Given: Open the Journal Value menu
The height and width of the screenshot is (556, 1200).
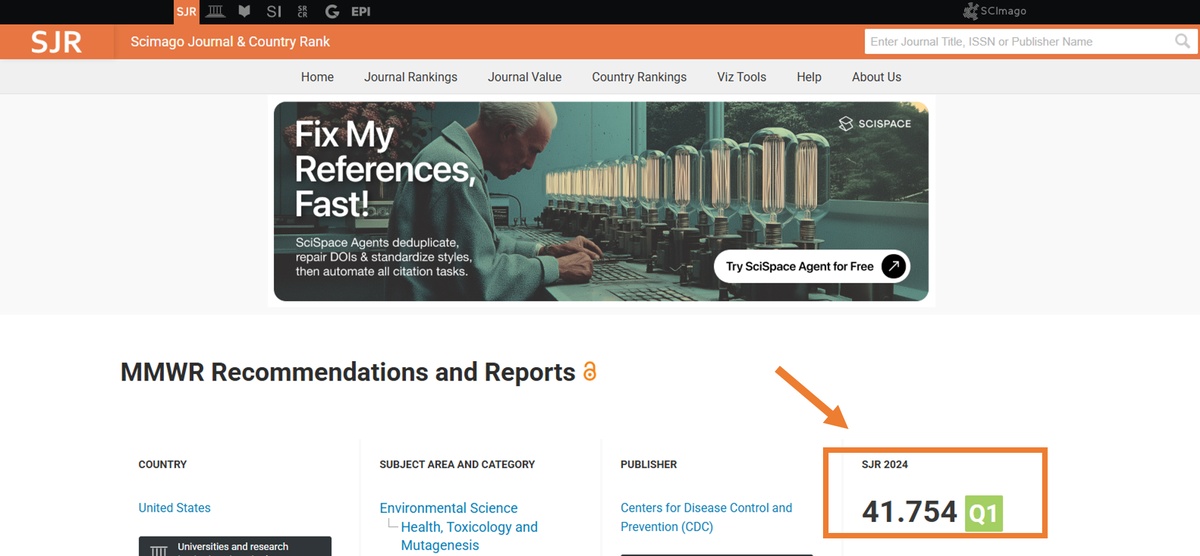Looking at the screenshot, I should click(x=525, y=77).
